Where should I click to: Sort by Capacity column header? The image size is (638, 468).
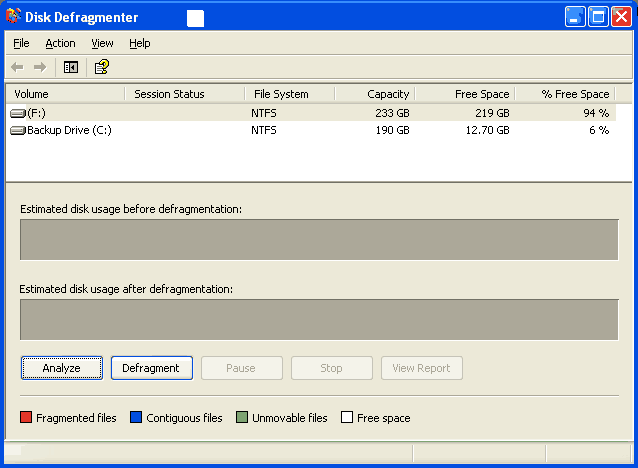tap(375, 94)
